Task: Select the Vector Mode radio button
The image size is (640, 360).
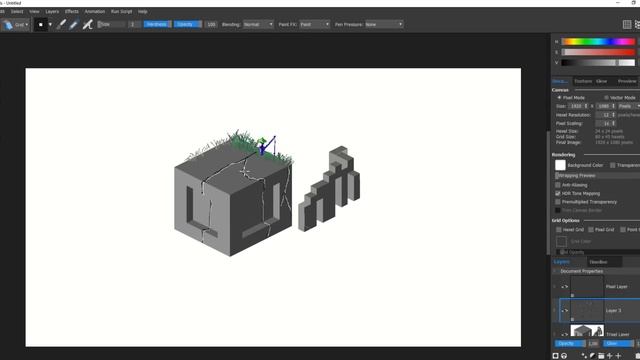Action: [606, 98]
